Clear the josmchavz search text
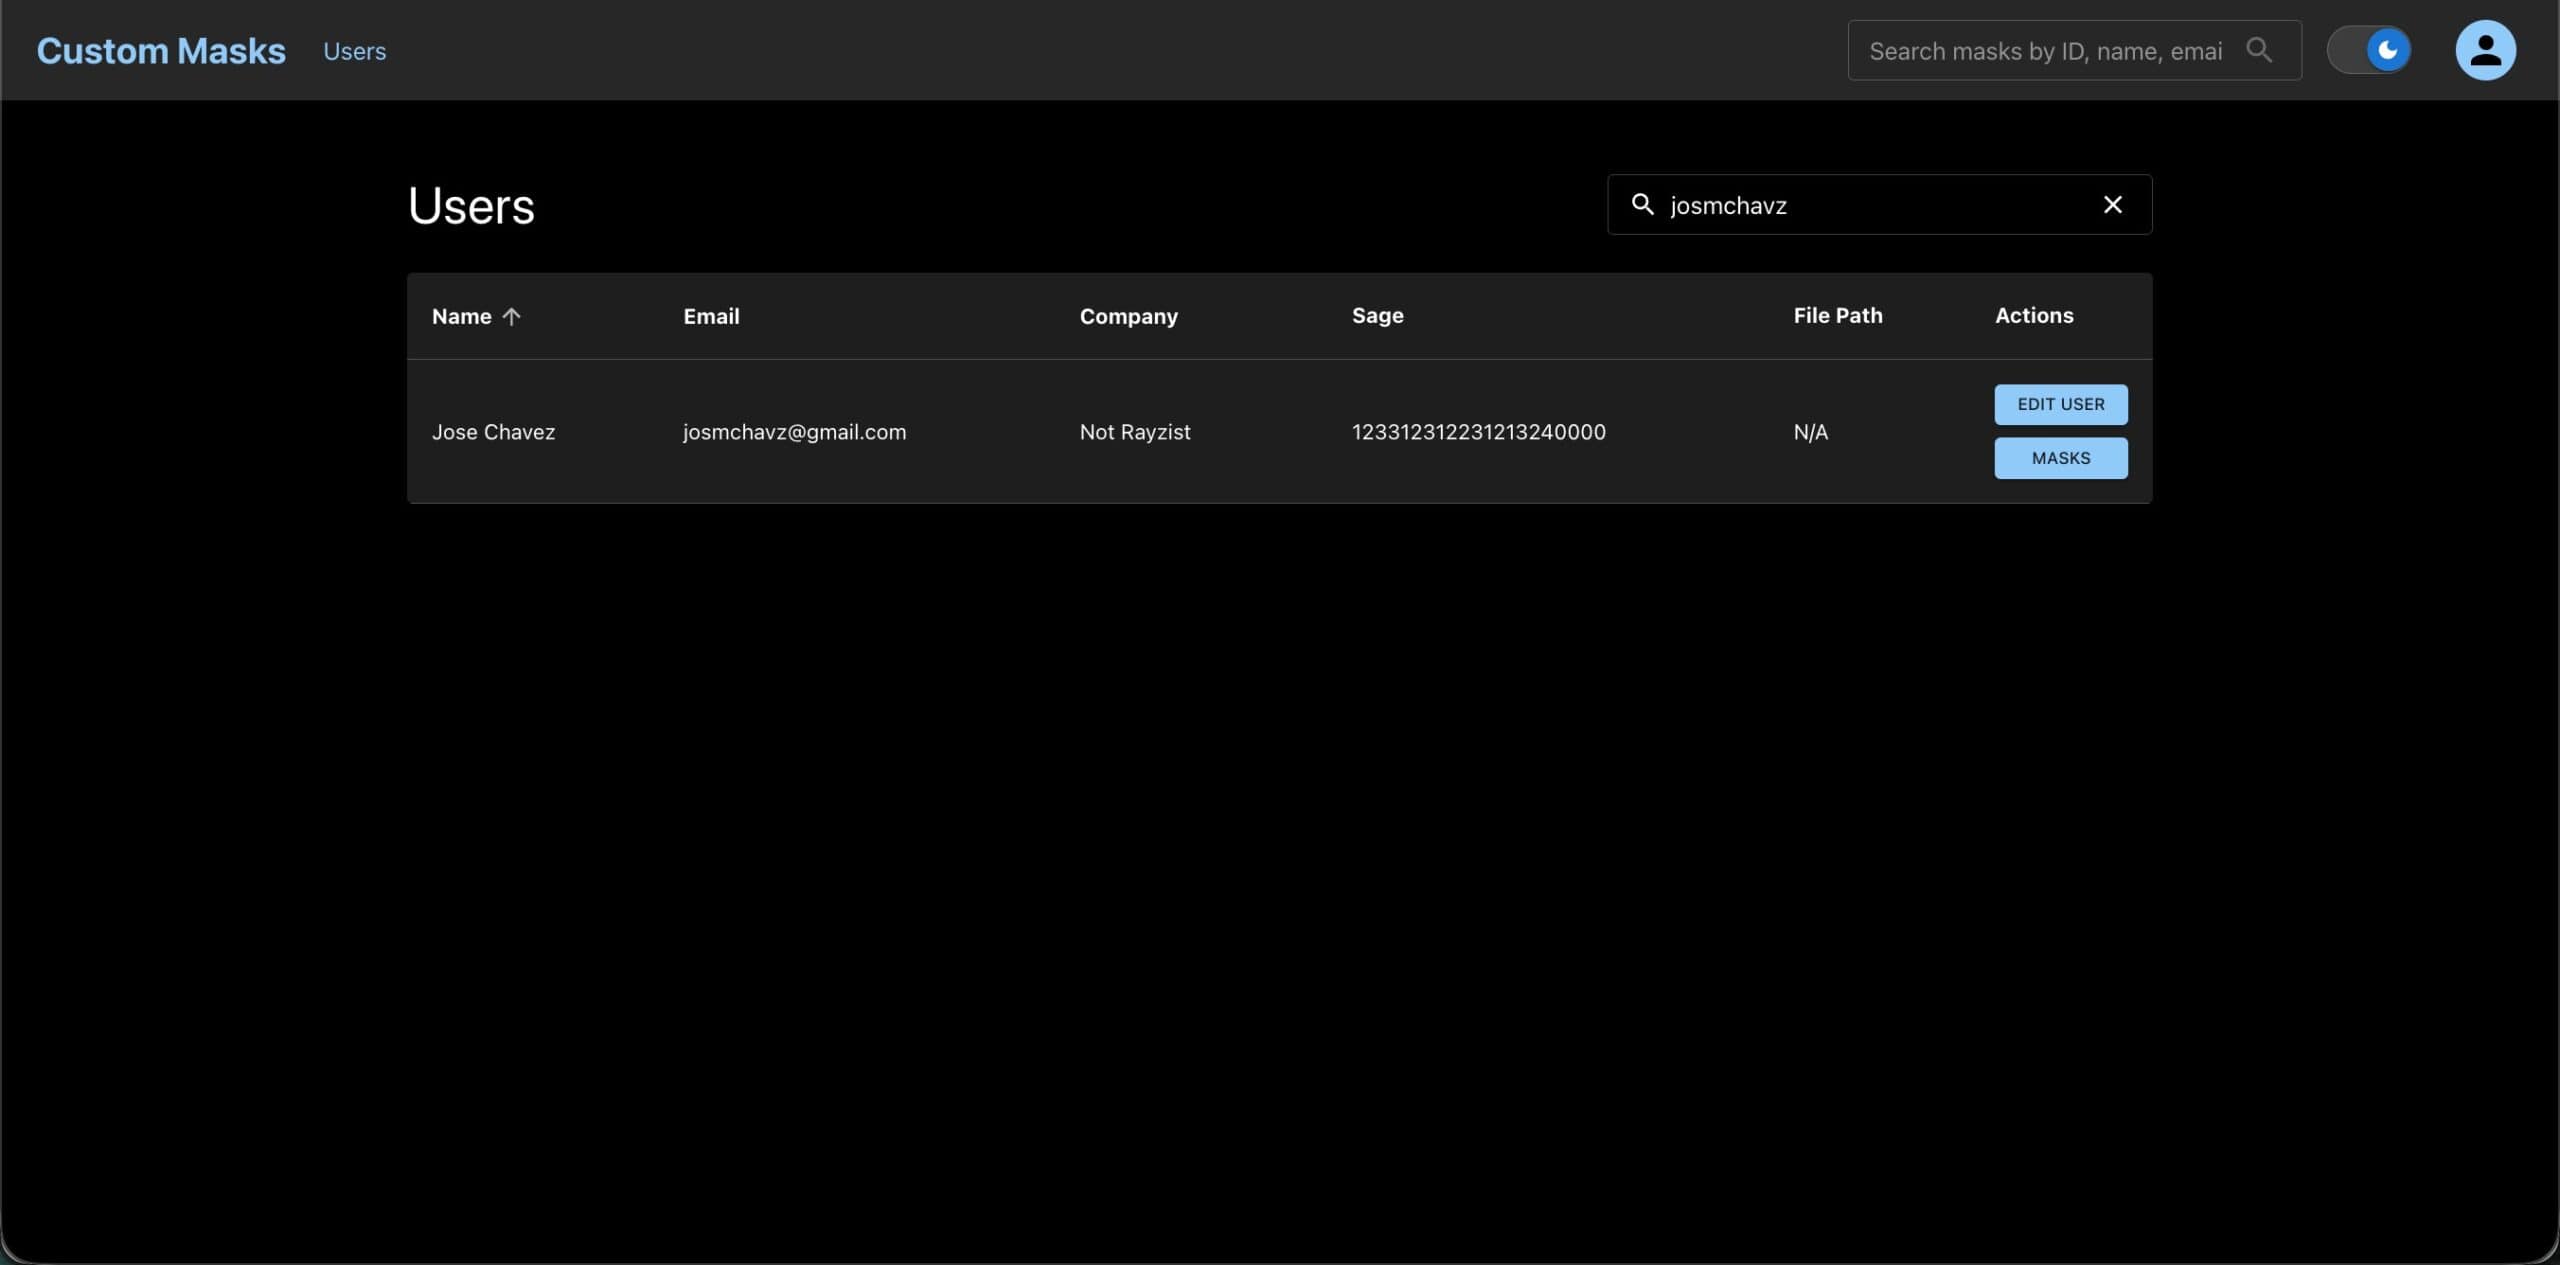2560x1265 pixels. (x=2112, y=205)
